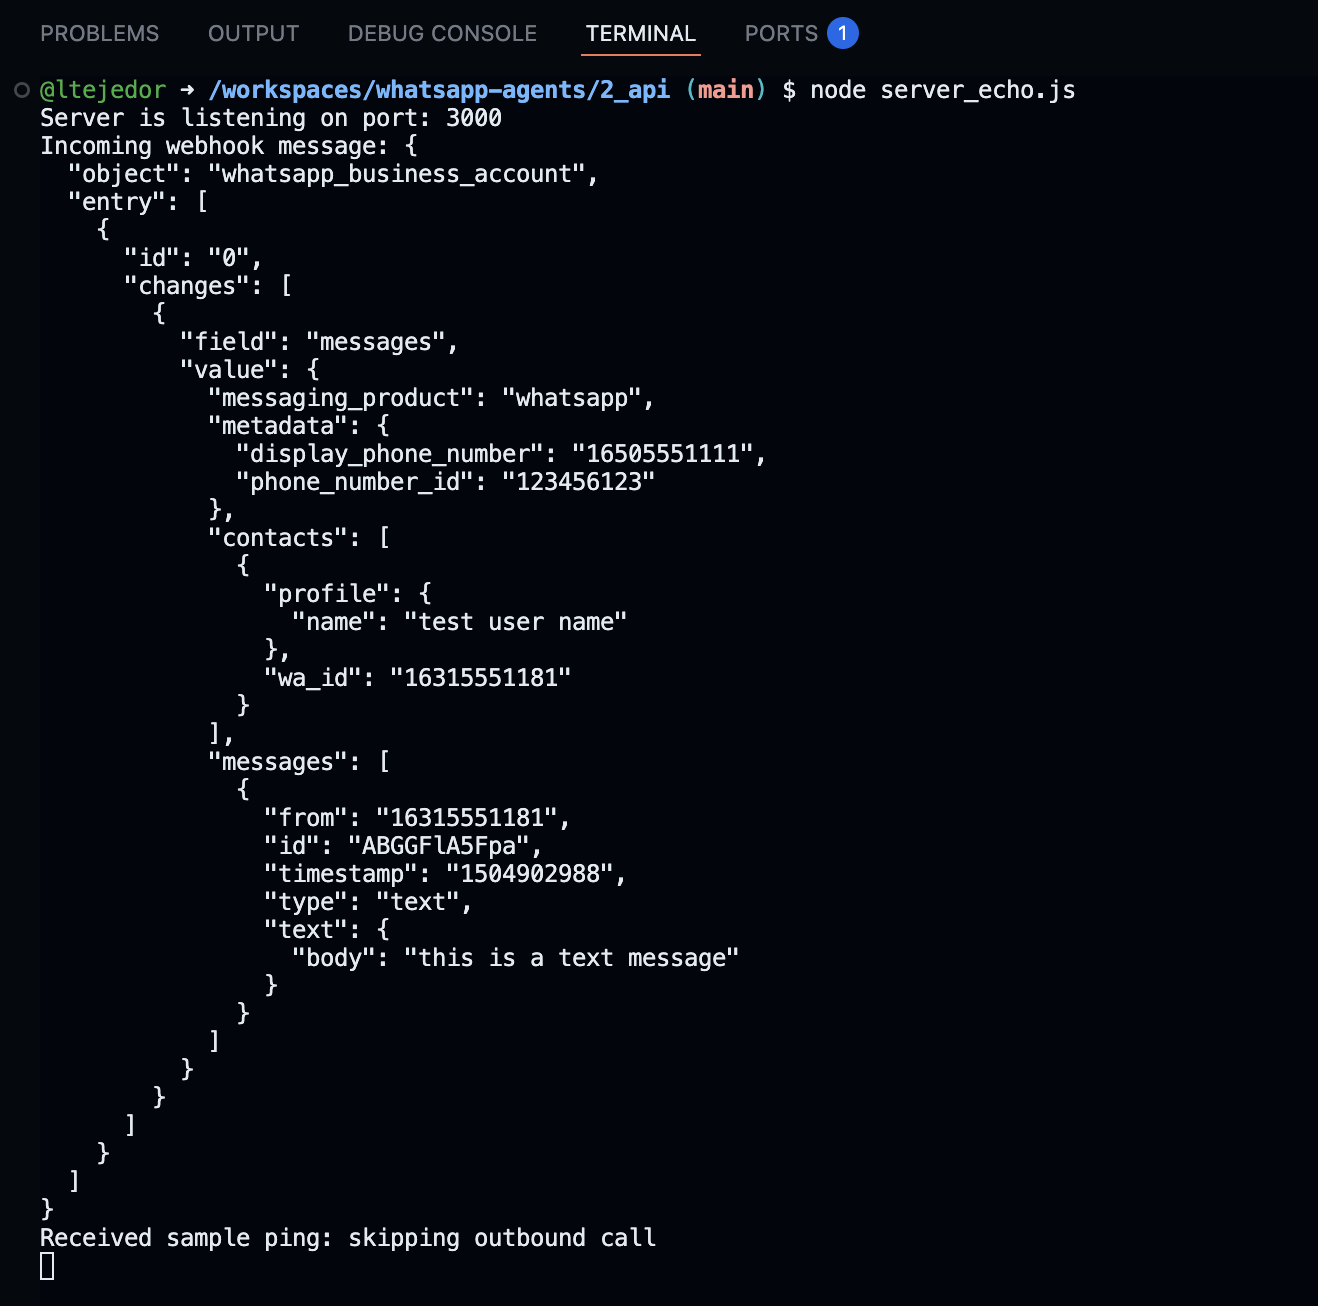
Task: Click the message body this is a text message
Action: click(x=571, y=957)
